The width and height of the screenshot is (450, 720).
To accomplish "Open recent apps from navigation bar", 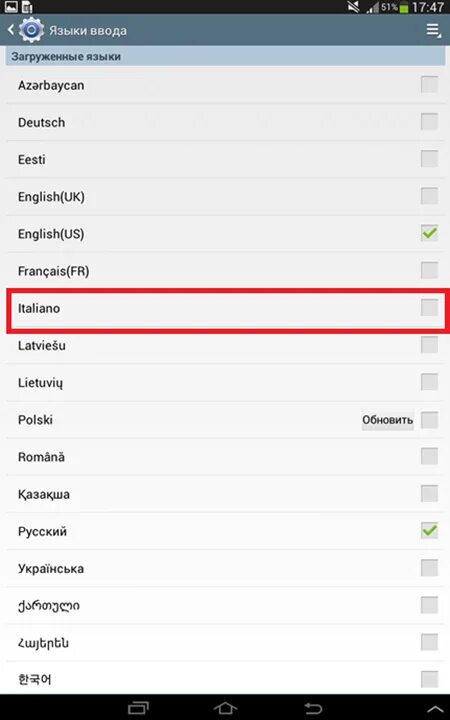I will tap(138, 708).
